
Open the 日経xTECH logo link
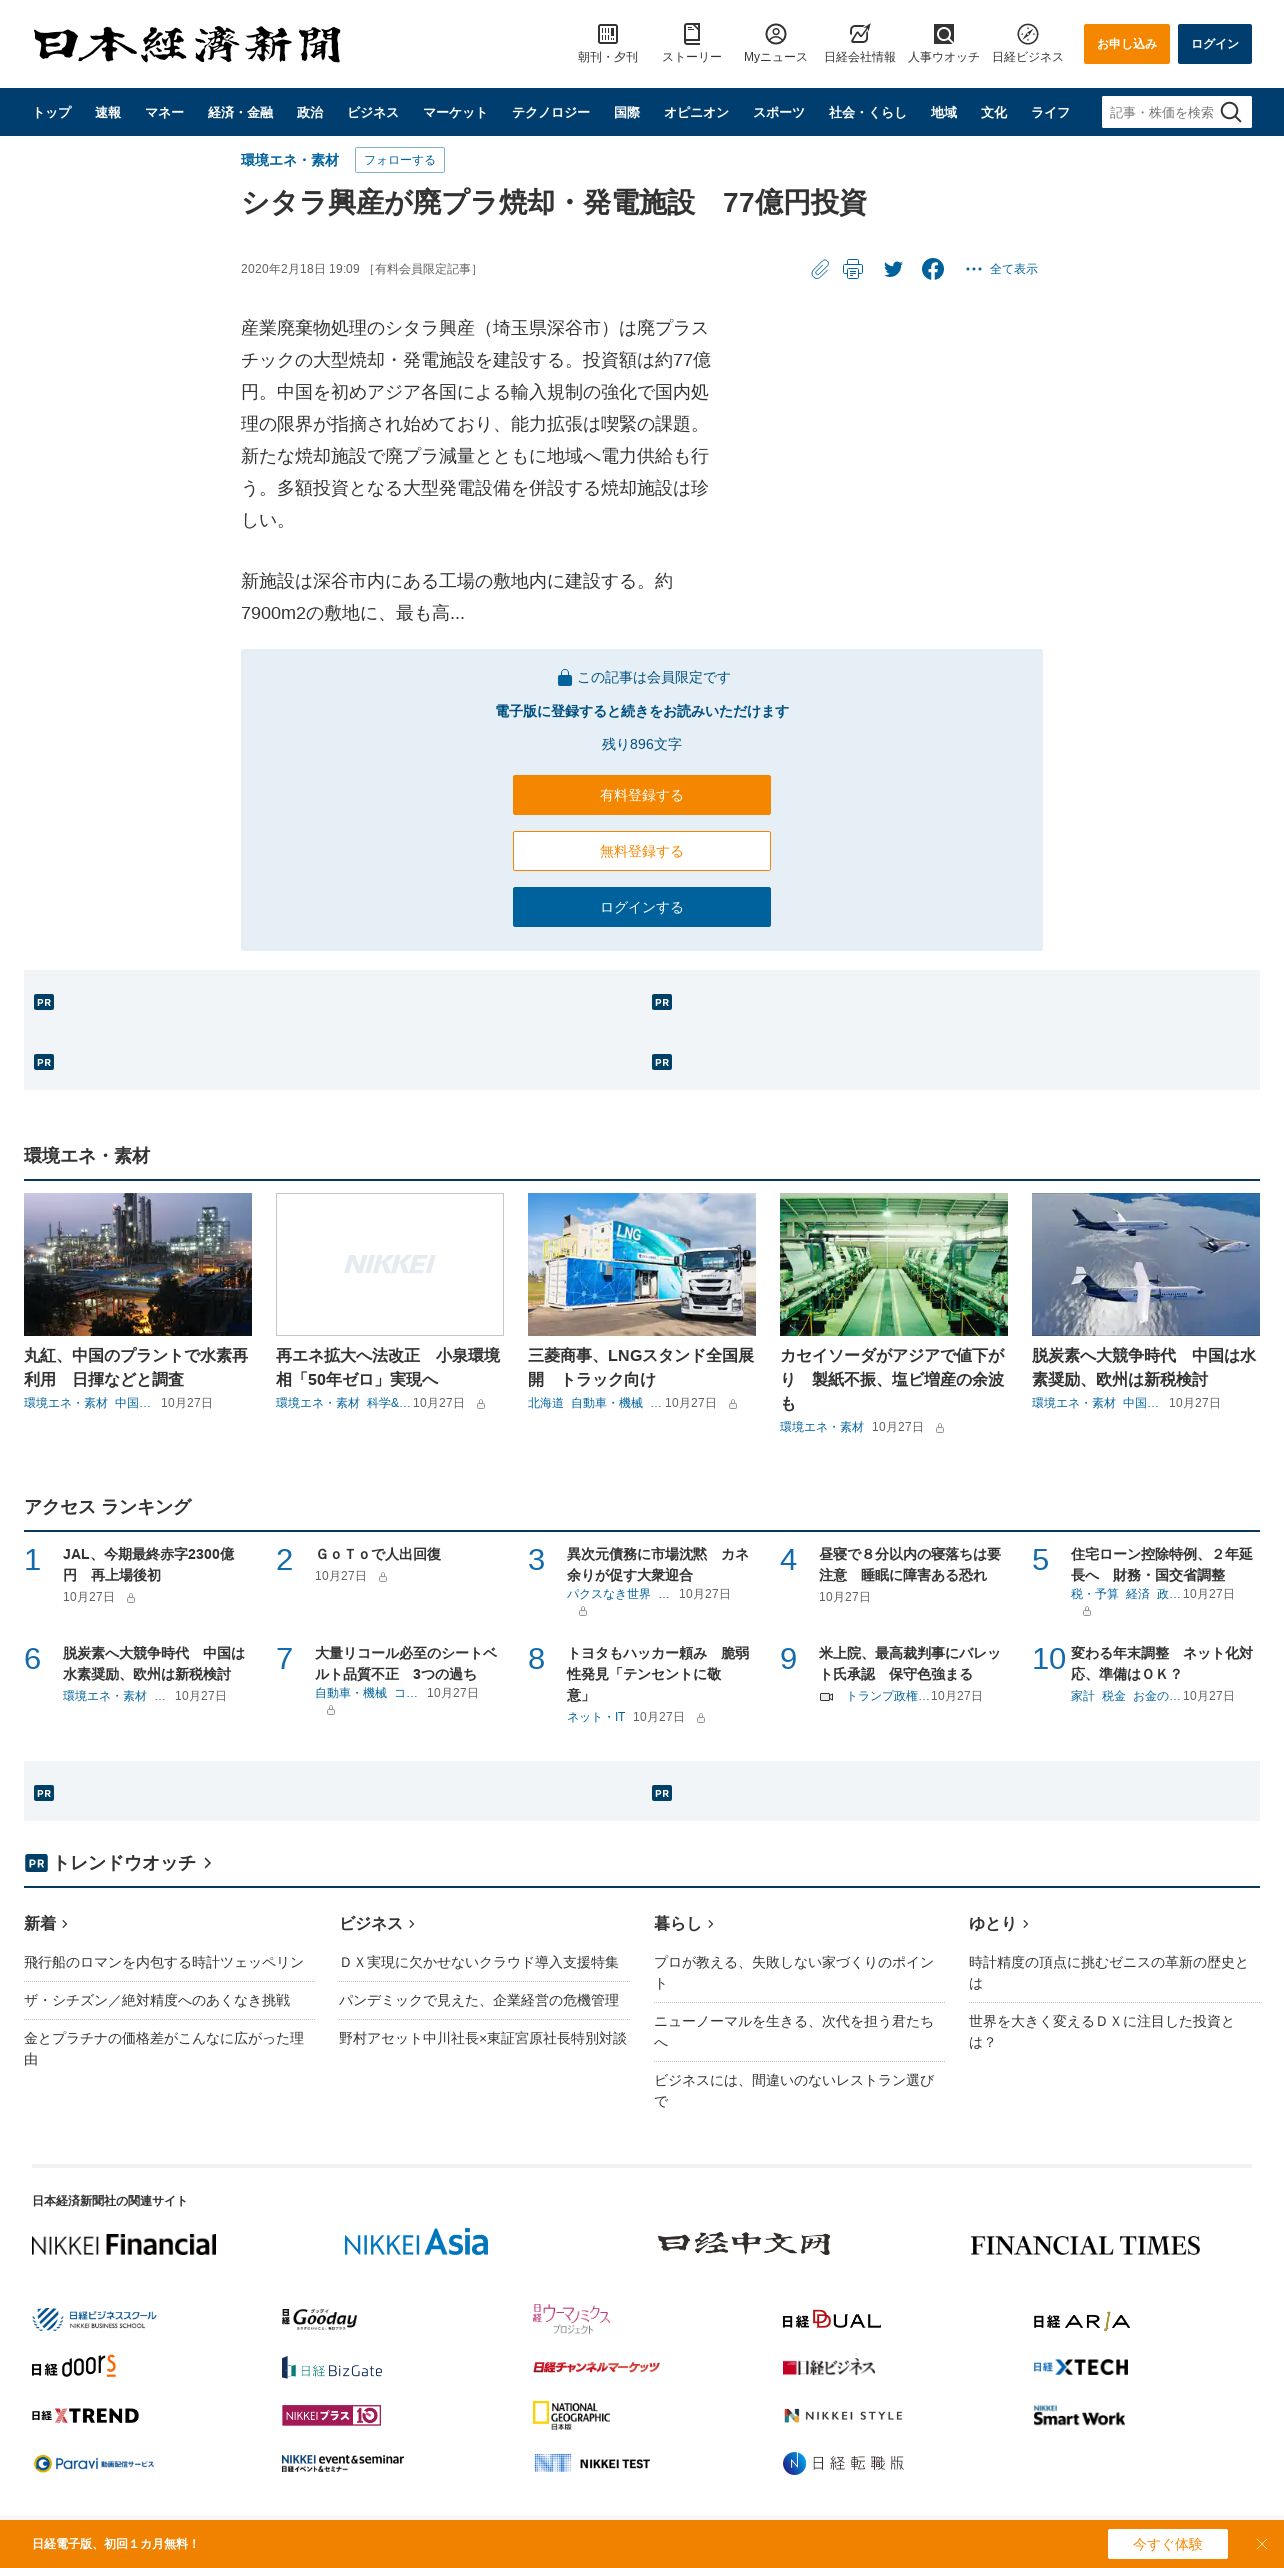(1081, 2367)
